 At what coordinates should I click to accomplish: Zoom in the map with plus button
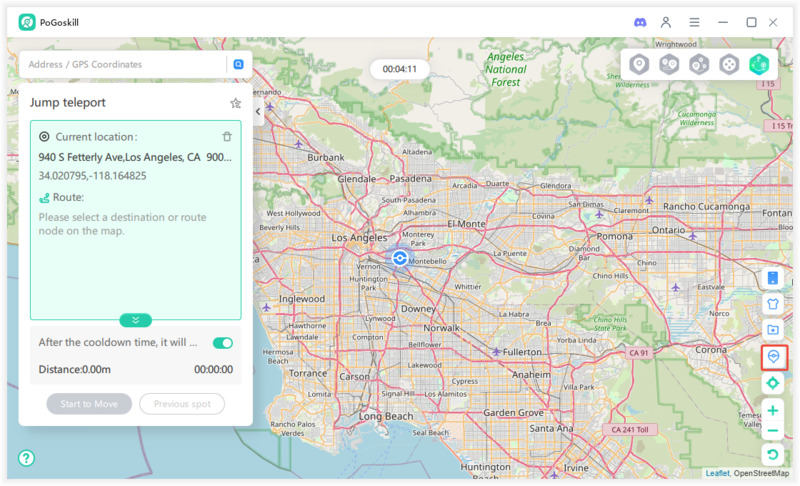[x=773, y=410]
